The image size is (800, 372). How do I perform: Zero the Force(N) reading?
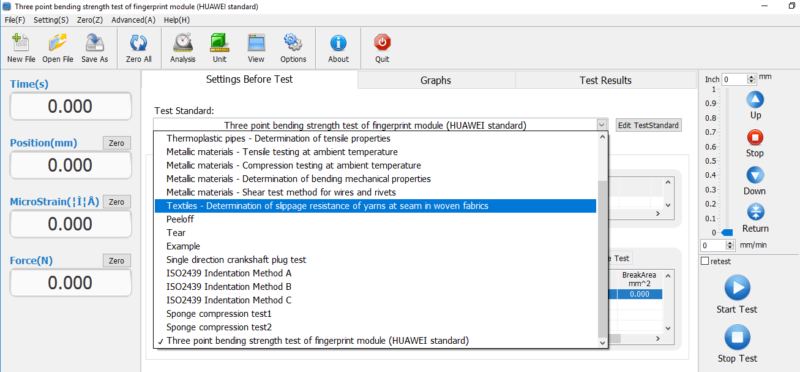pyautogui.click(x=116, y=261)
